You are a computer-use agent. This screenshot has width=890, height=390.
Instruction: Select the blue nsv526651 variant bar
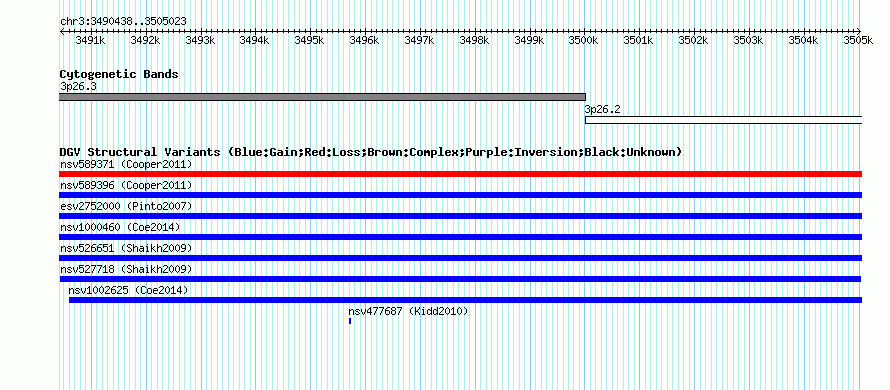460,258
